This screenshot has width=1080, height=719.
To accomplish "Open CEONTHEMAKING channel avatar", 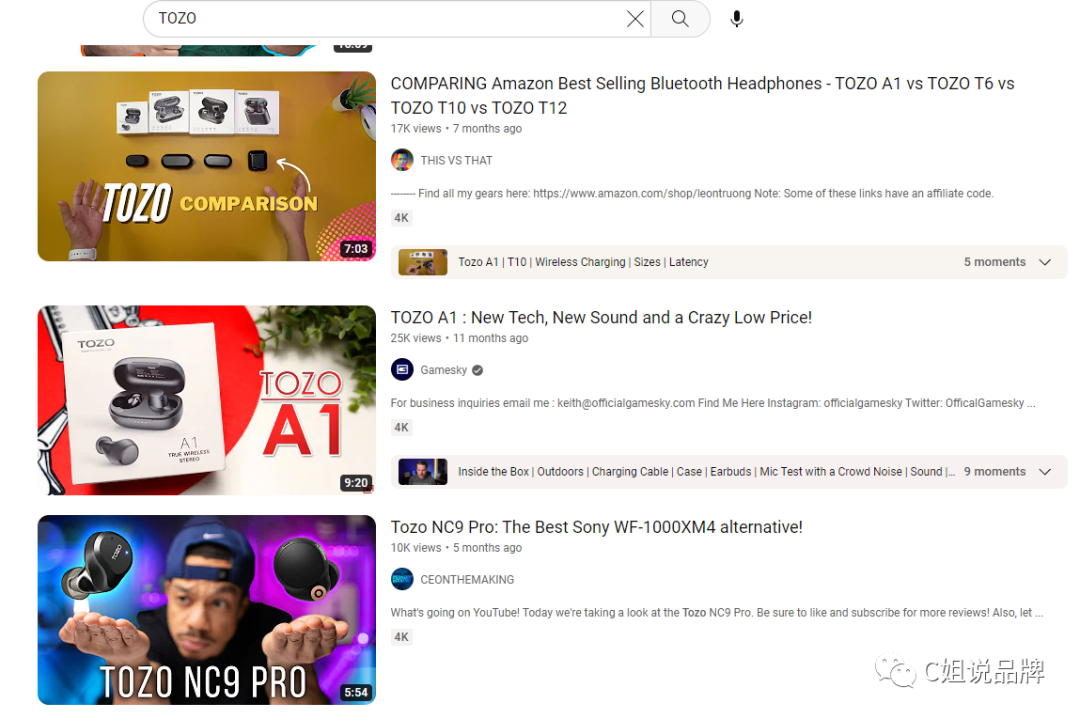I will coord(402,579).
